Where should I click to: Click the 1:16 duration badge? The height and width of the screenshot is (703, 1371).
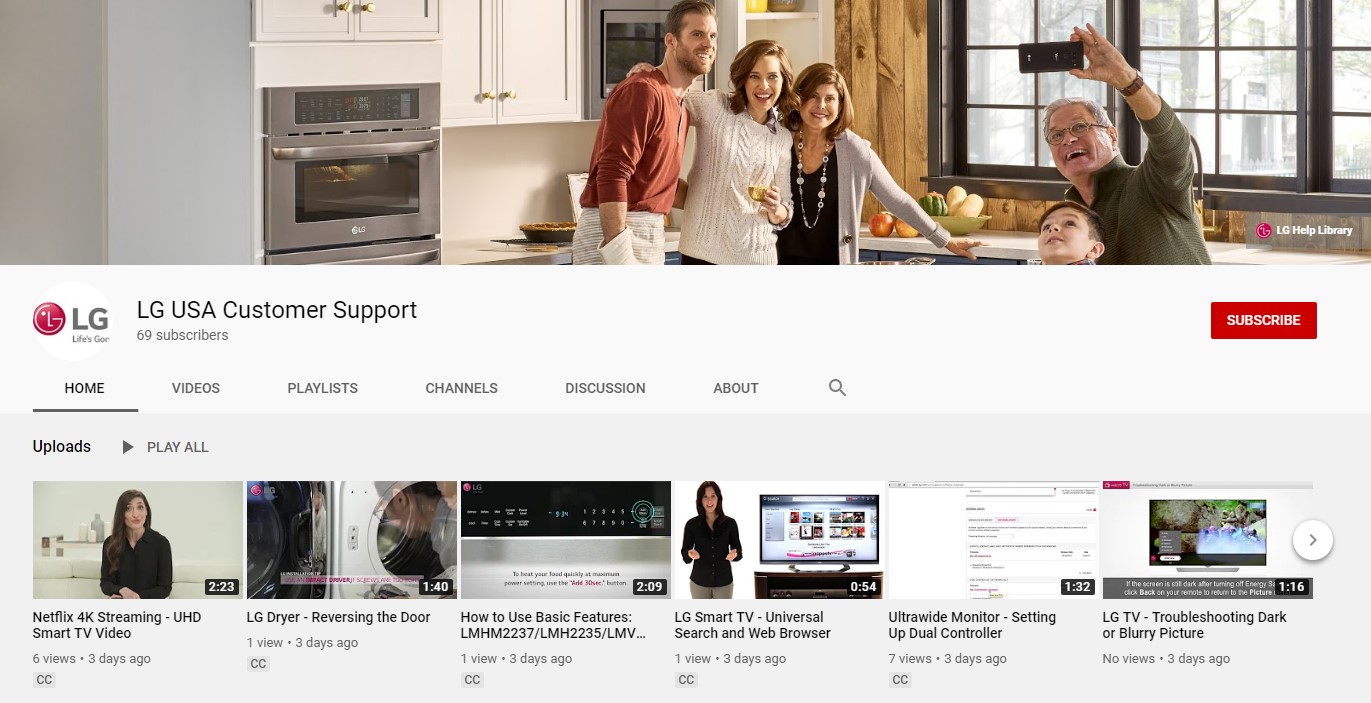pyautogui.click(x=1291, y=587)
